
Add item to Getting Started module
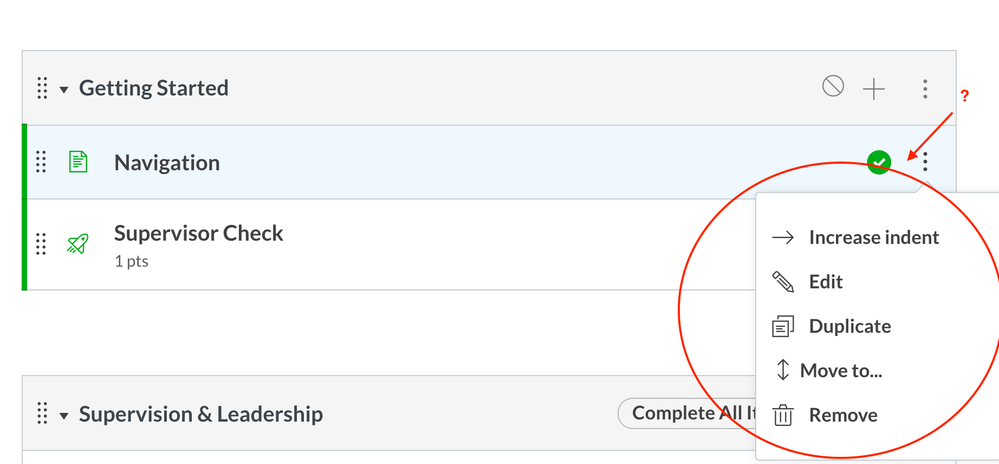click(x=874, y=89)
